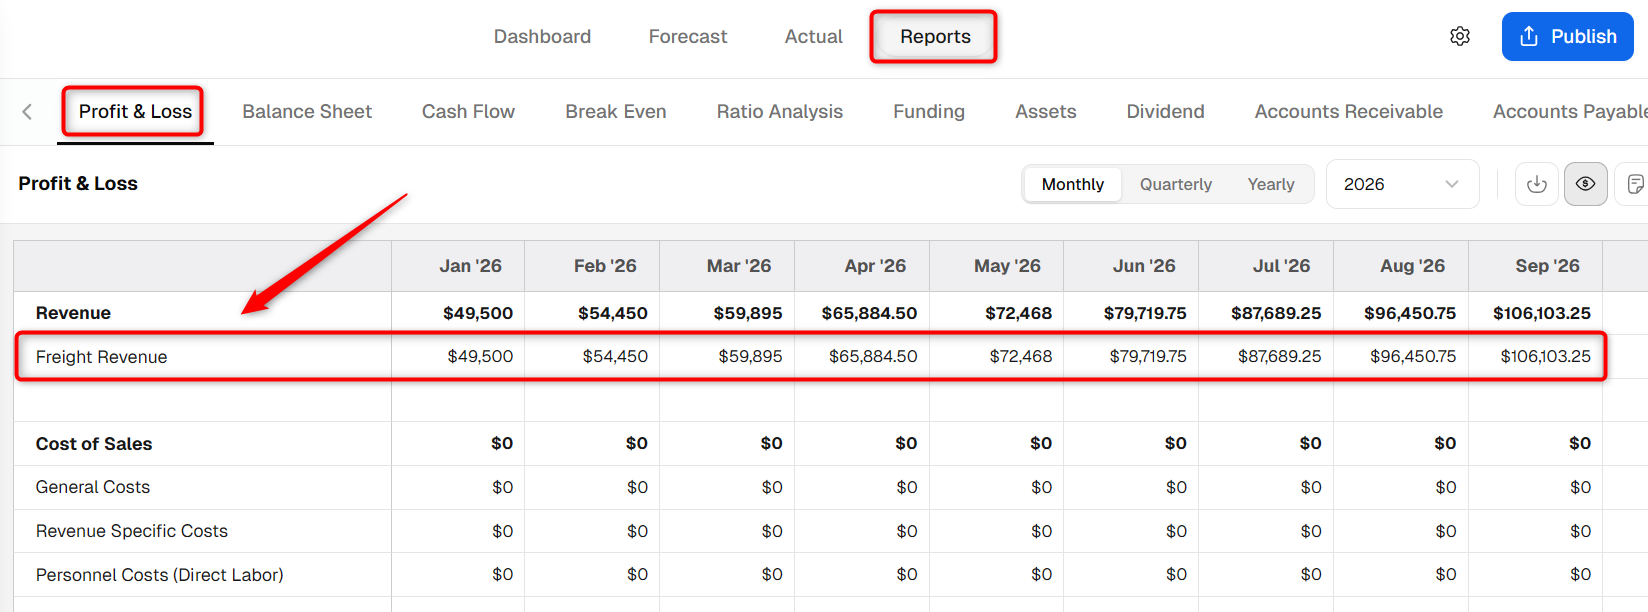Click the Freight Revenue row label
1648x612 pixels.
[x=101, y=357]
